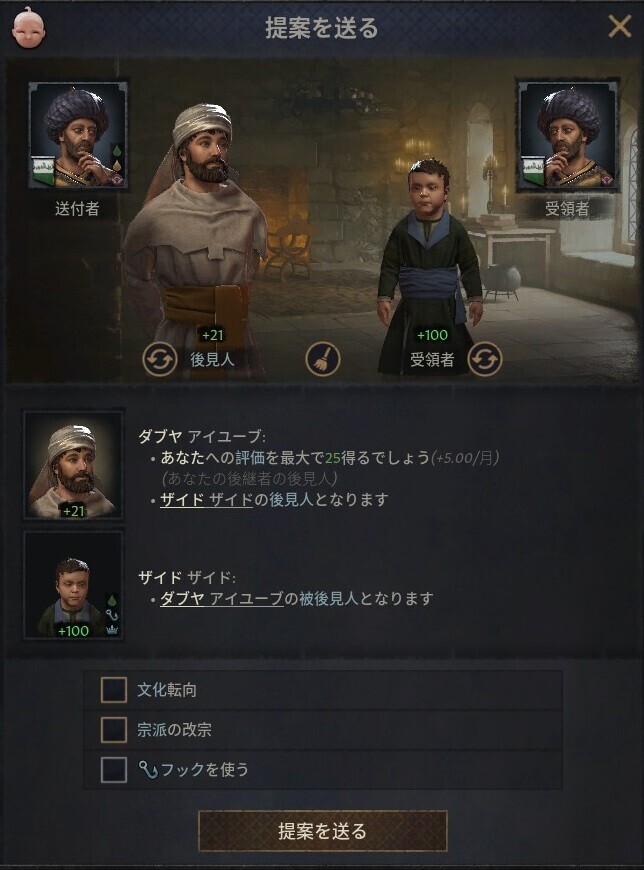Click the crown icon on child portrait
The image size is (644, 870).
[x=113, y=630]
